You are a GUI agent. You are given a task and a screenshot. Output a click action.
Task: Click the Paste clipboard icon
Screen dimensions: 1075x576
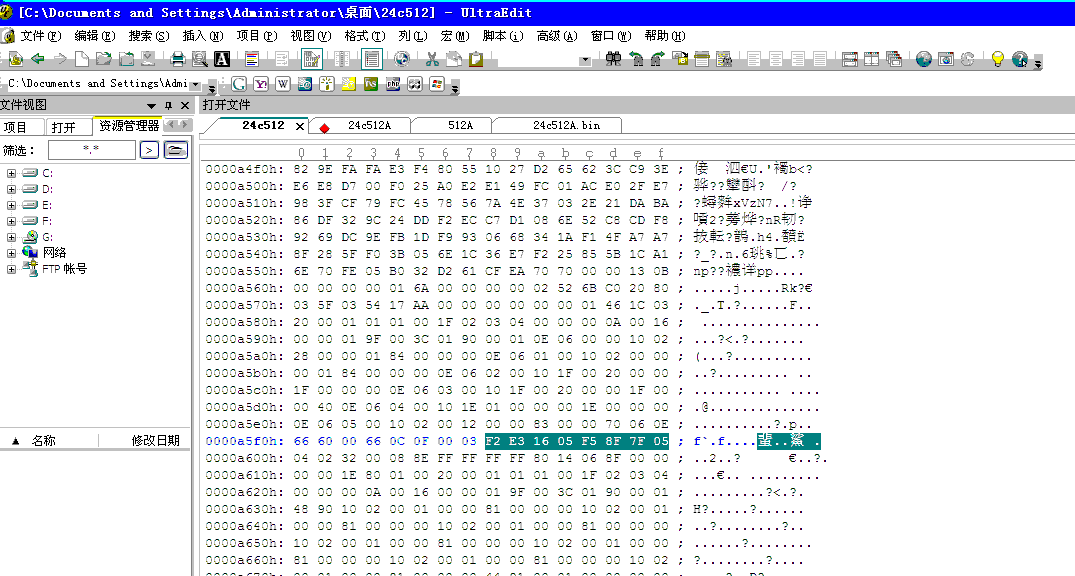click(x=476, y=59)
